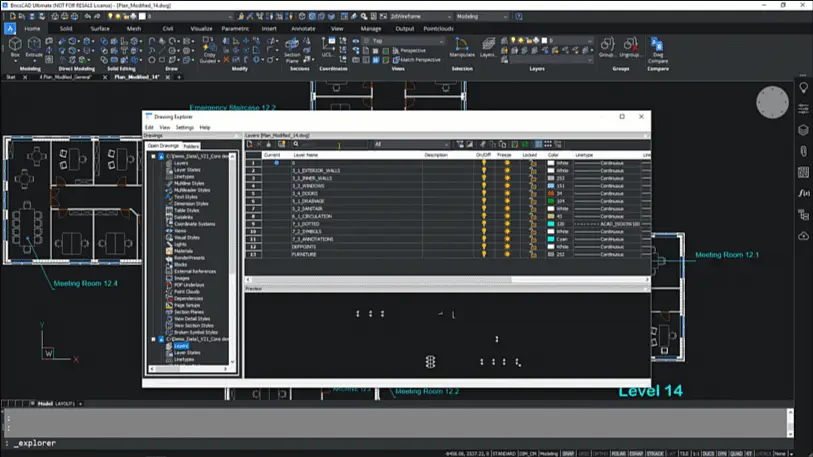Image resolution: width=813 pixels, height=457 pixels.
Task: Click Match Perspective button
Action: [x=416, y=60]
